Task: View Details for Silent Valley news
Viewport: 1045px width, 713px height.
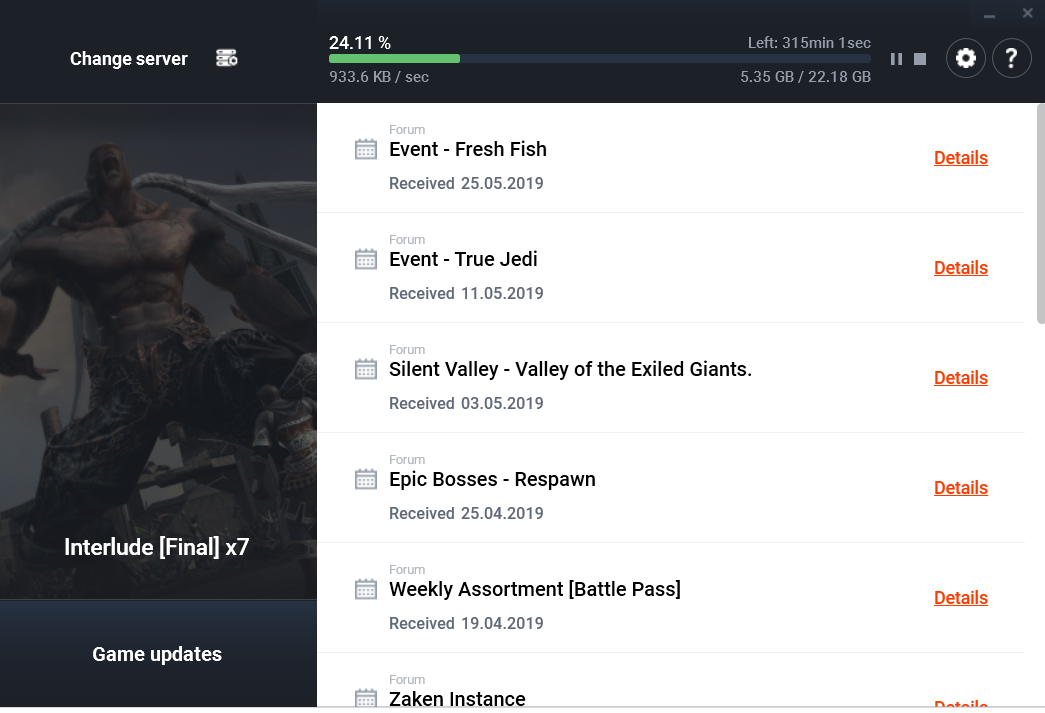Action: click(x=960, y=378)
